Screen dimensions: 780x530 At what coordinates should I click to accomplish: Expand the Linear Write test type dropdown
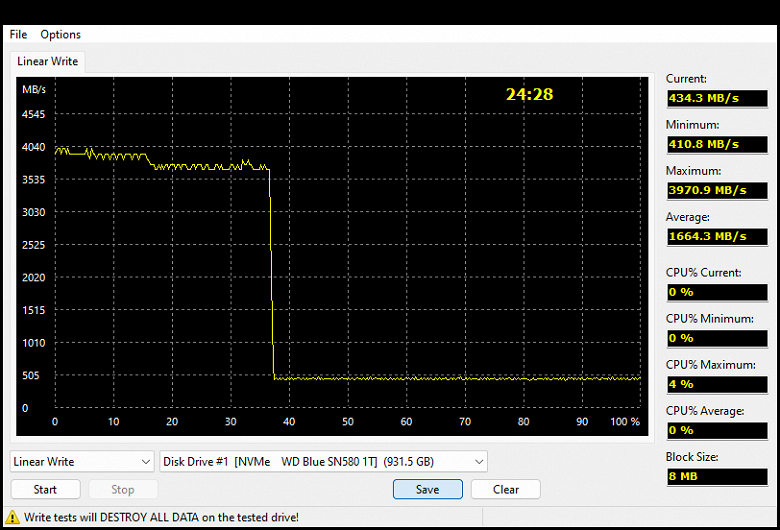[82, 461]
